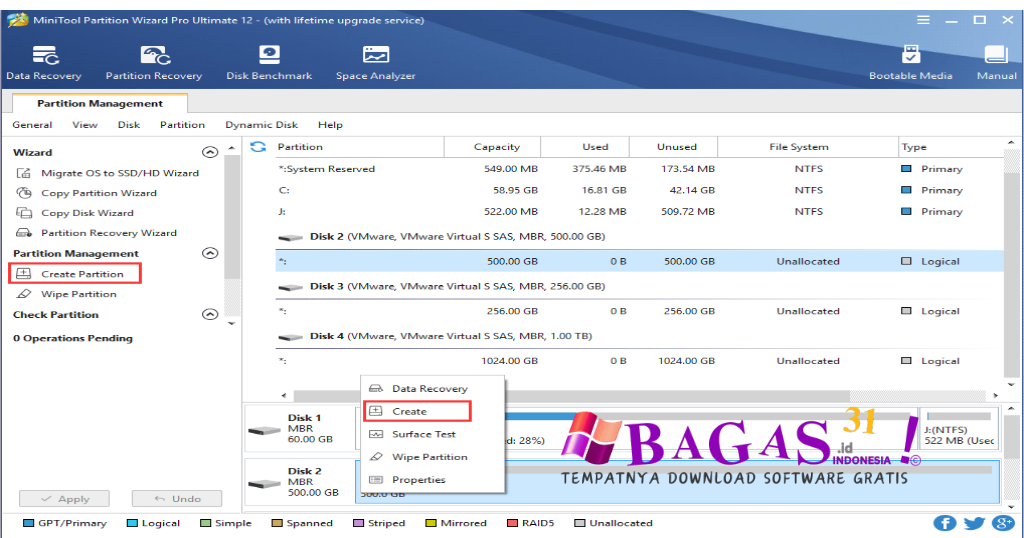Click the Disk 1 drive icon in disk map
Screen dimensions: 1024x538
point(264,431)
